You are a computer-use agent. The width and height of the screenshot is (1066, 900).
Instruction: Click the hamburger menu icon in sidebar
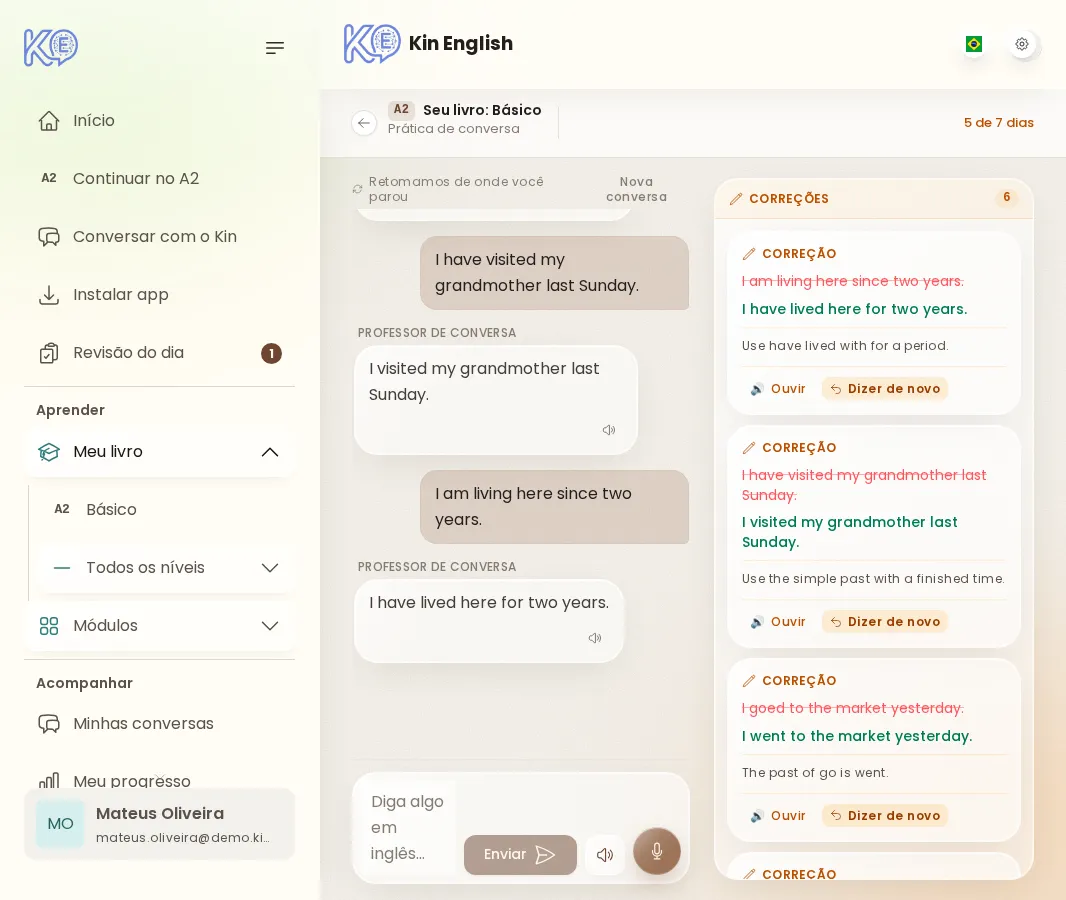click(275, 48)
